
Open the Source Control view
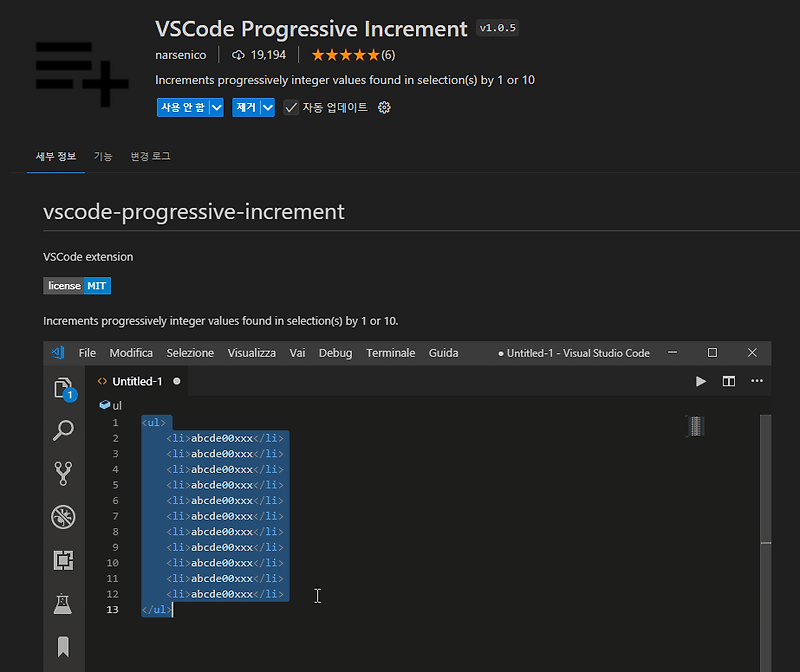pyautogui.click(x=64, y=474)
